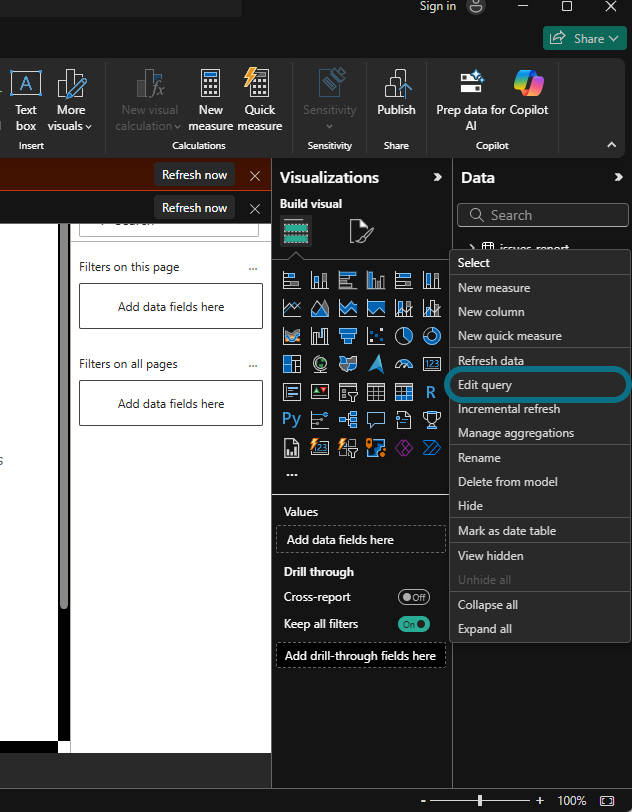Select the slicer visual
Screen dimensions: 632x812
[348, 392]
